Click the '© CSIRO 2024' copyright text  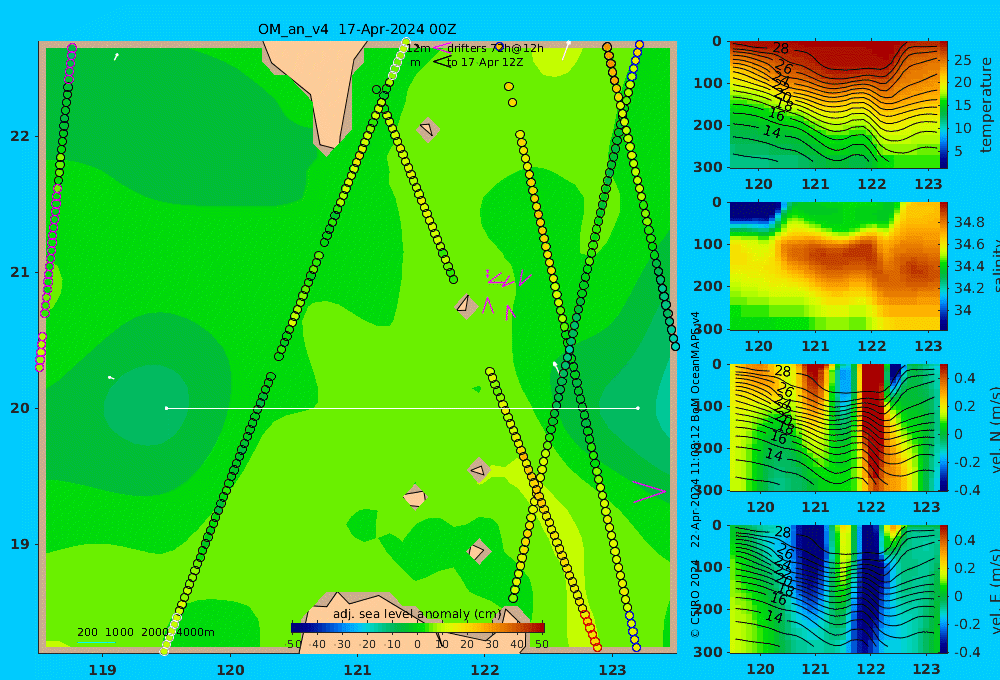point(695,596)
